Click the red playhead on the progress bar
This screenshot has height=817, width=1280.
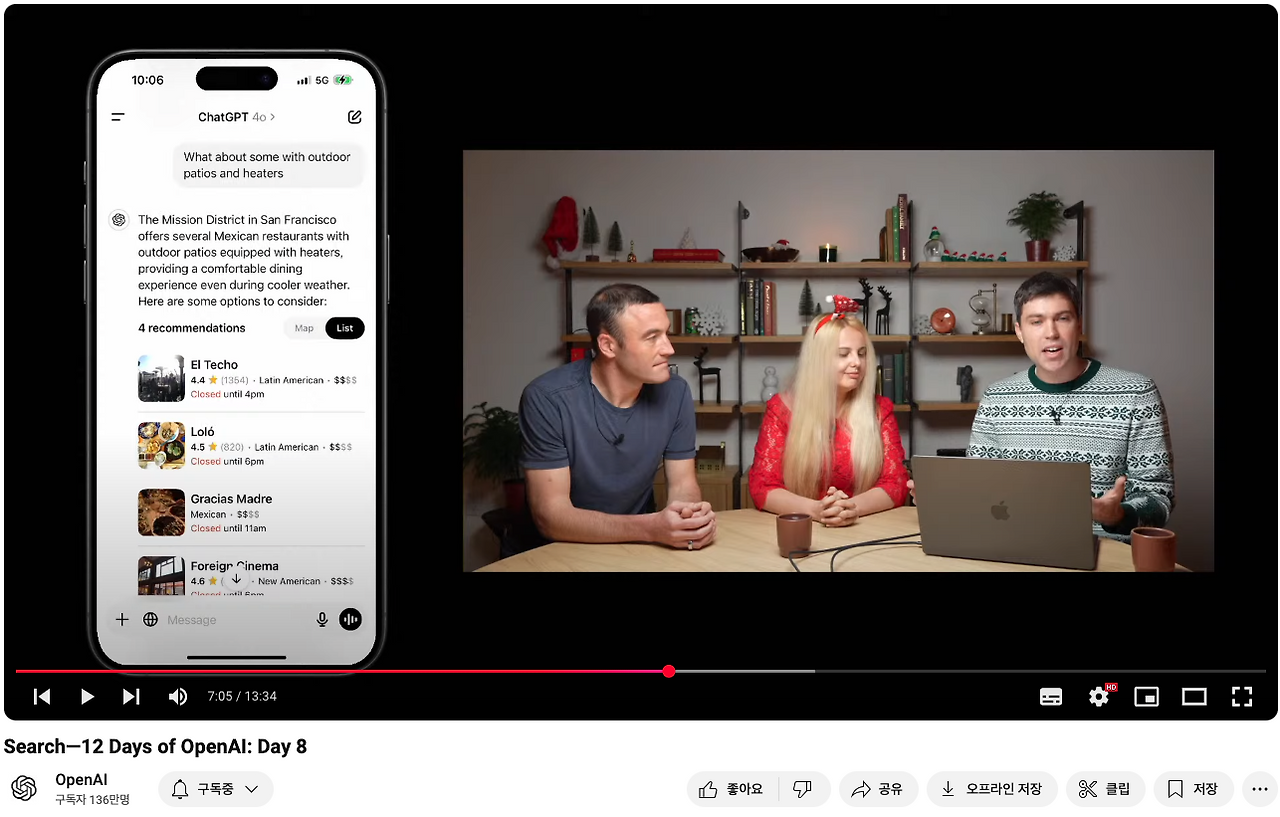669,671
